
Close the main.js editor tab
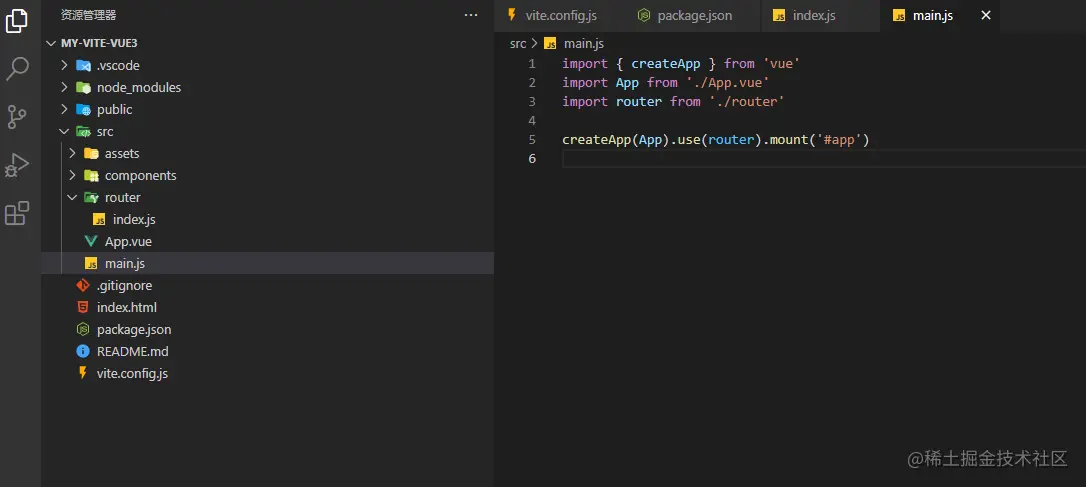point(986,16)
